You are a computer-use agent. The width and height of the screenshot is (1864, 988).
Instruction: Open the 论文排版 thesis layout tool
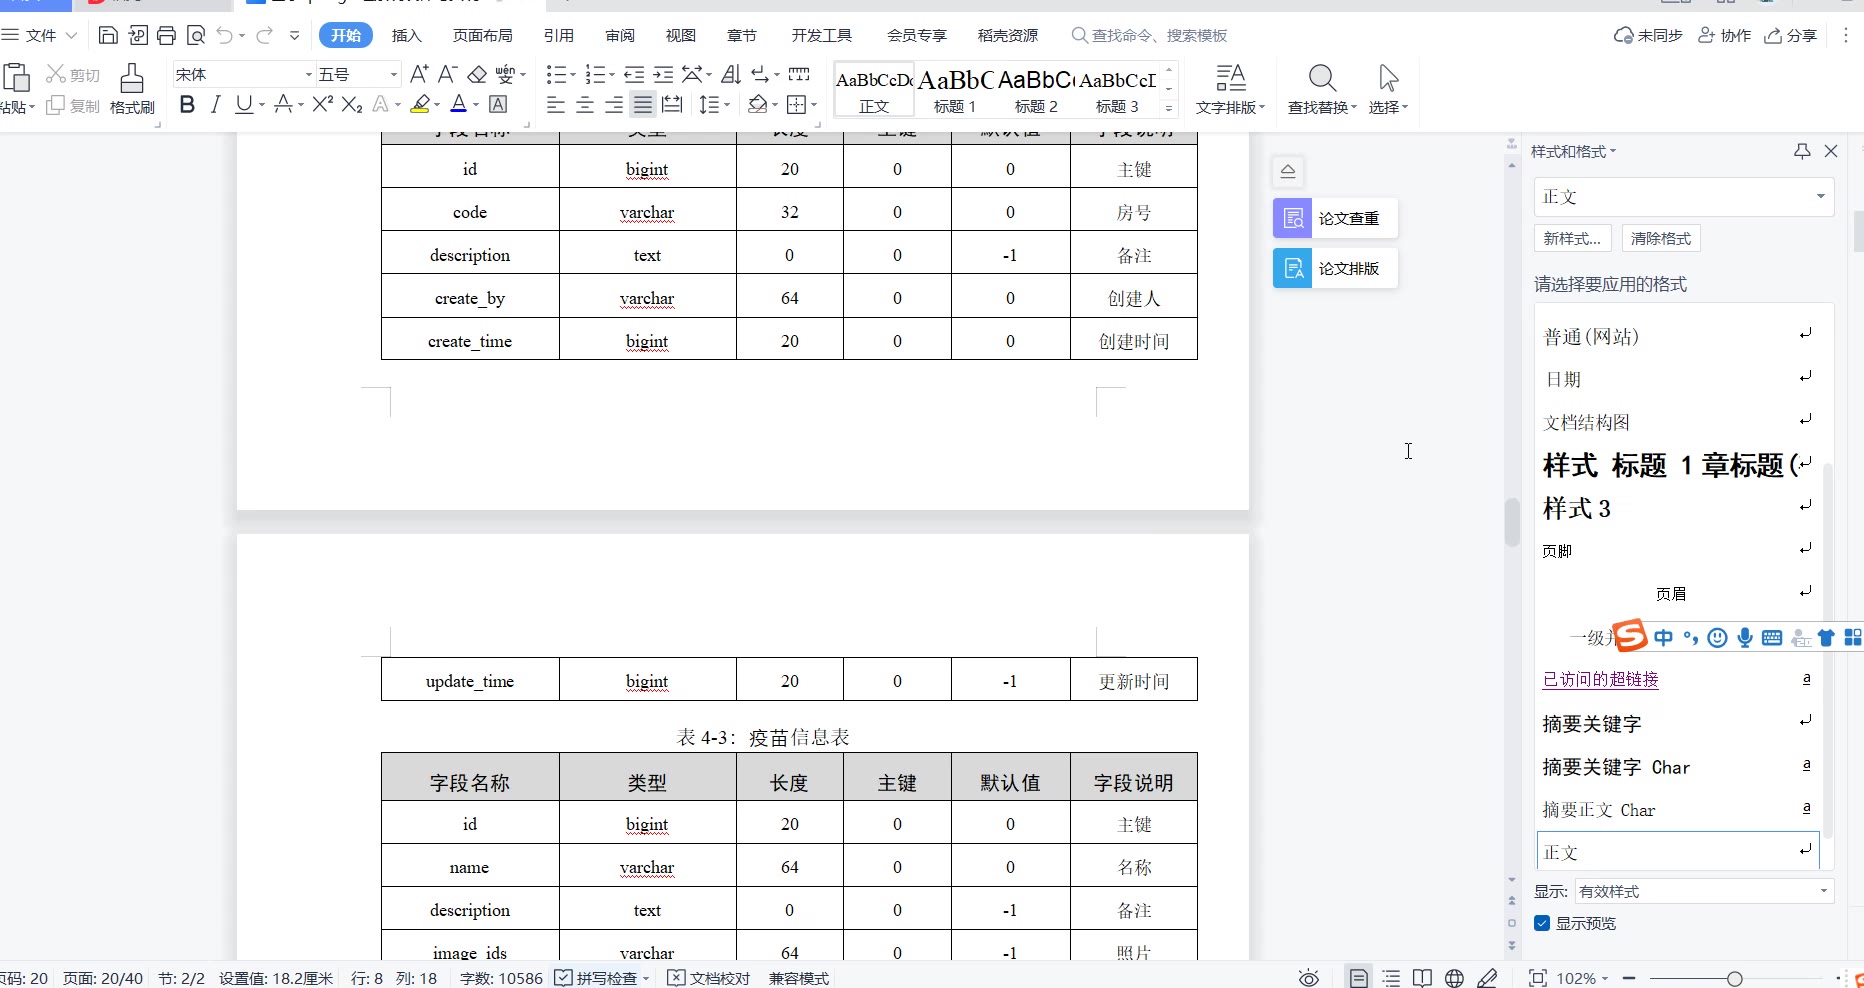point(1334,269)
